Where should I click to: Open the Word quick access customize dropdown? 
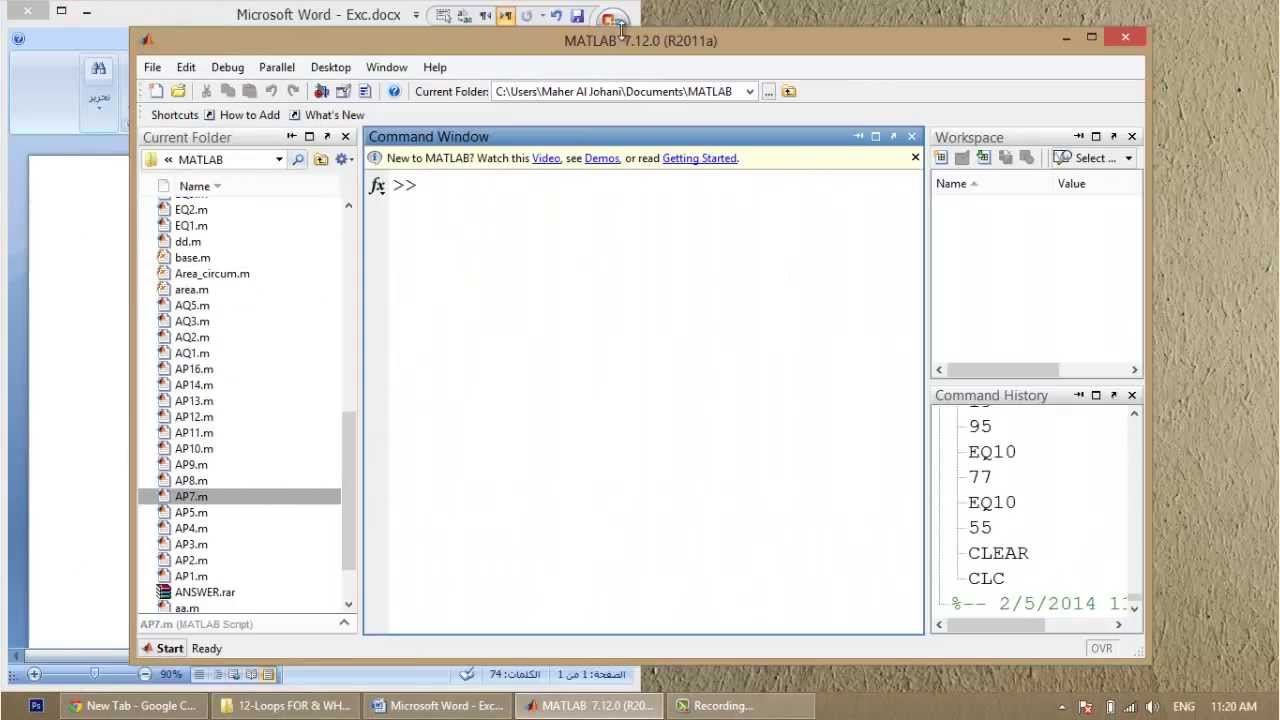pyautogui.click(x=416, y=15)
